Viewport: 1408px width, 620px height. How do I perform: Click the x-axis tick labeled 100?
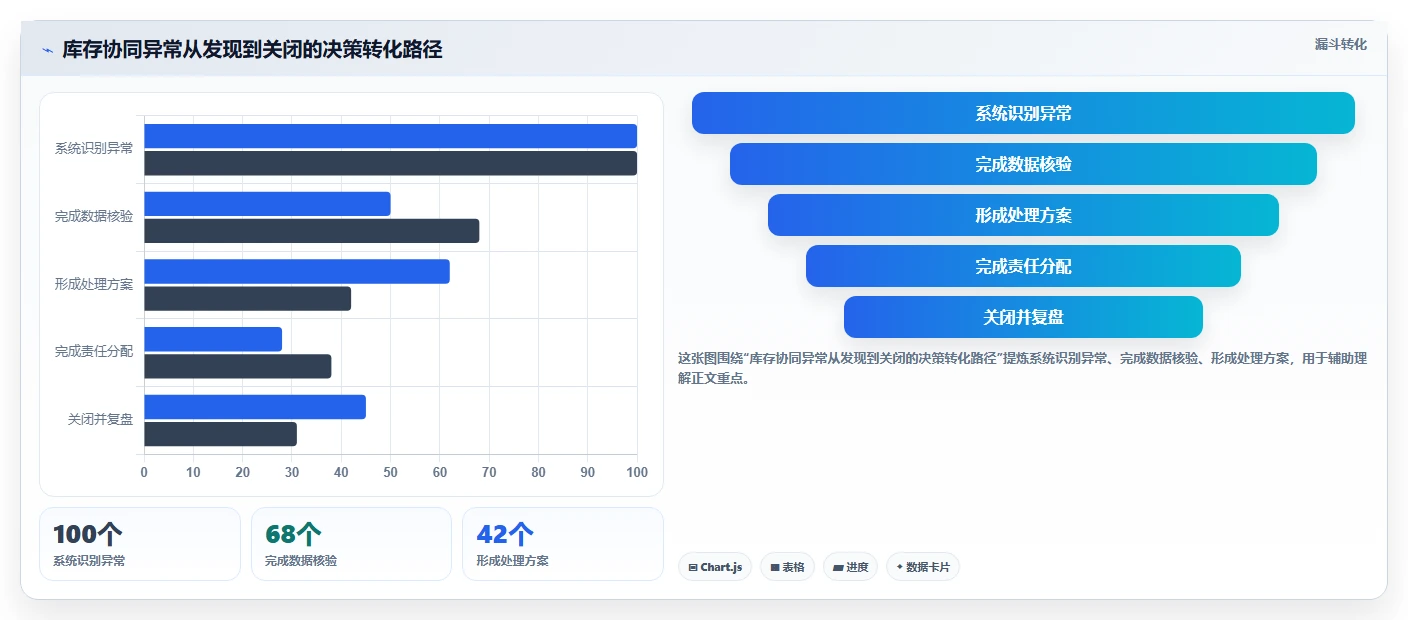(x=636, y=472)
